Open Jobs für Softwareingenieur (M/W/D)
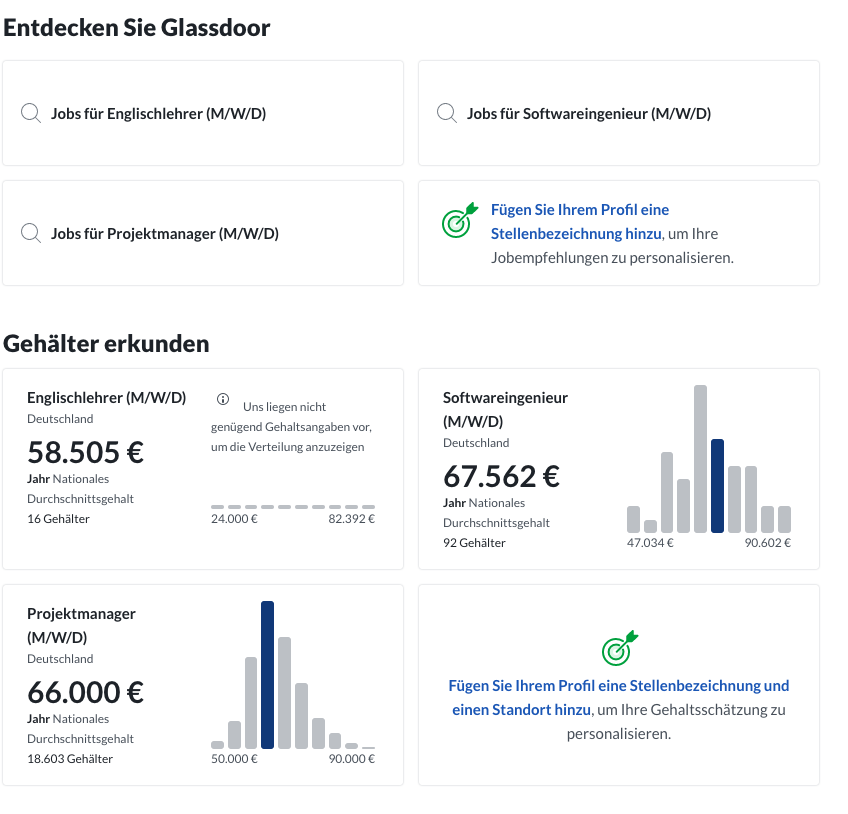 (x=589, y=114)
